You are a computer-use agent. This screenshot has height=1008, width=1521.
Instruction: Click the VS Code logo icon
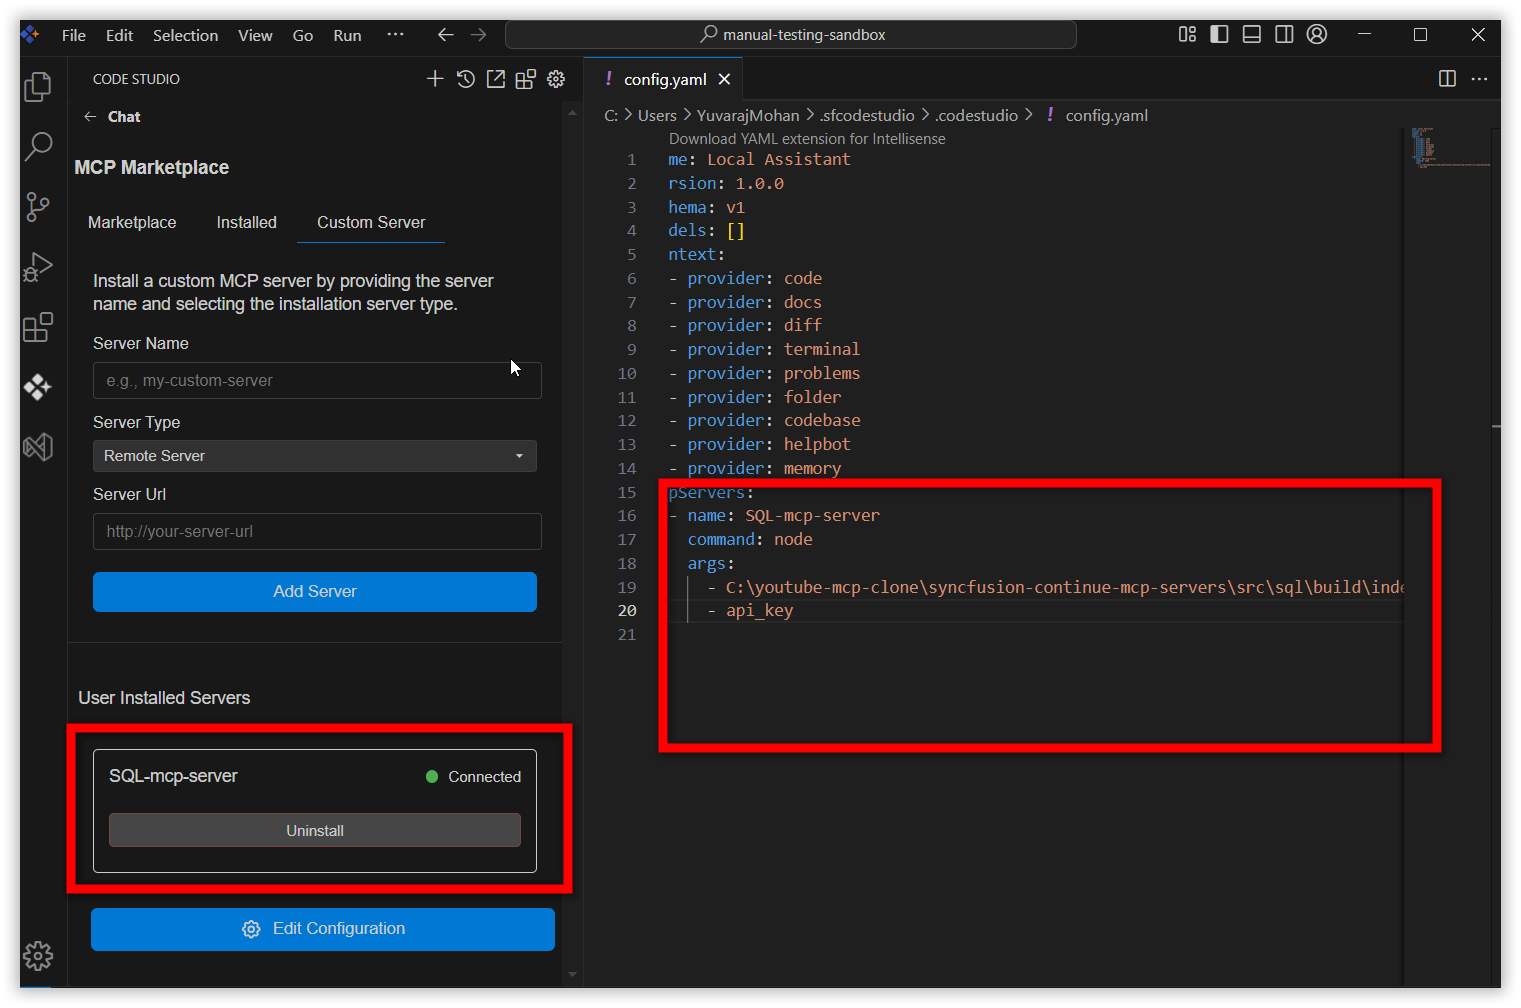tap(30, 35)
